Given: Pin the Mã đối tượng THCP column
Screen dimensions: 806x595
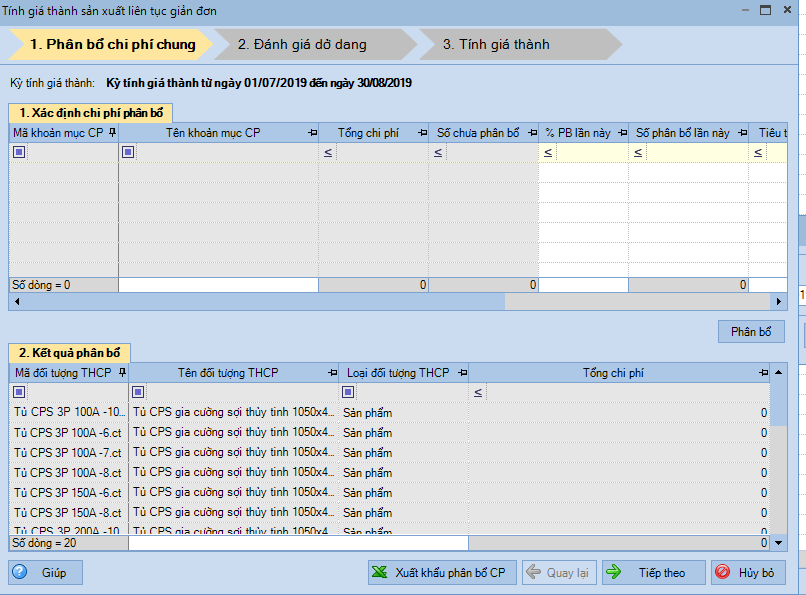Looking at the screenshot, I should click(122, 373).
